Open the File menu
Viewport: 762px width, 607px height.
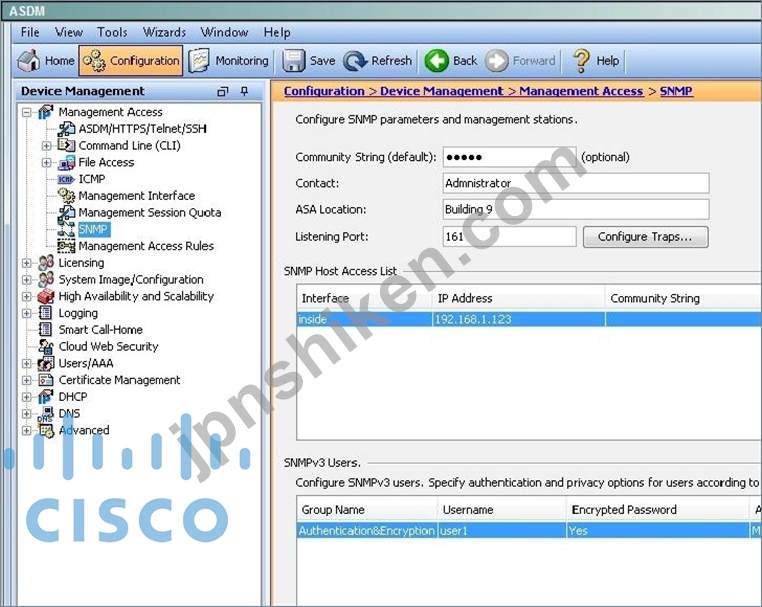tap(30, 33)
